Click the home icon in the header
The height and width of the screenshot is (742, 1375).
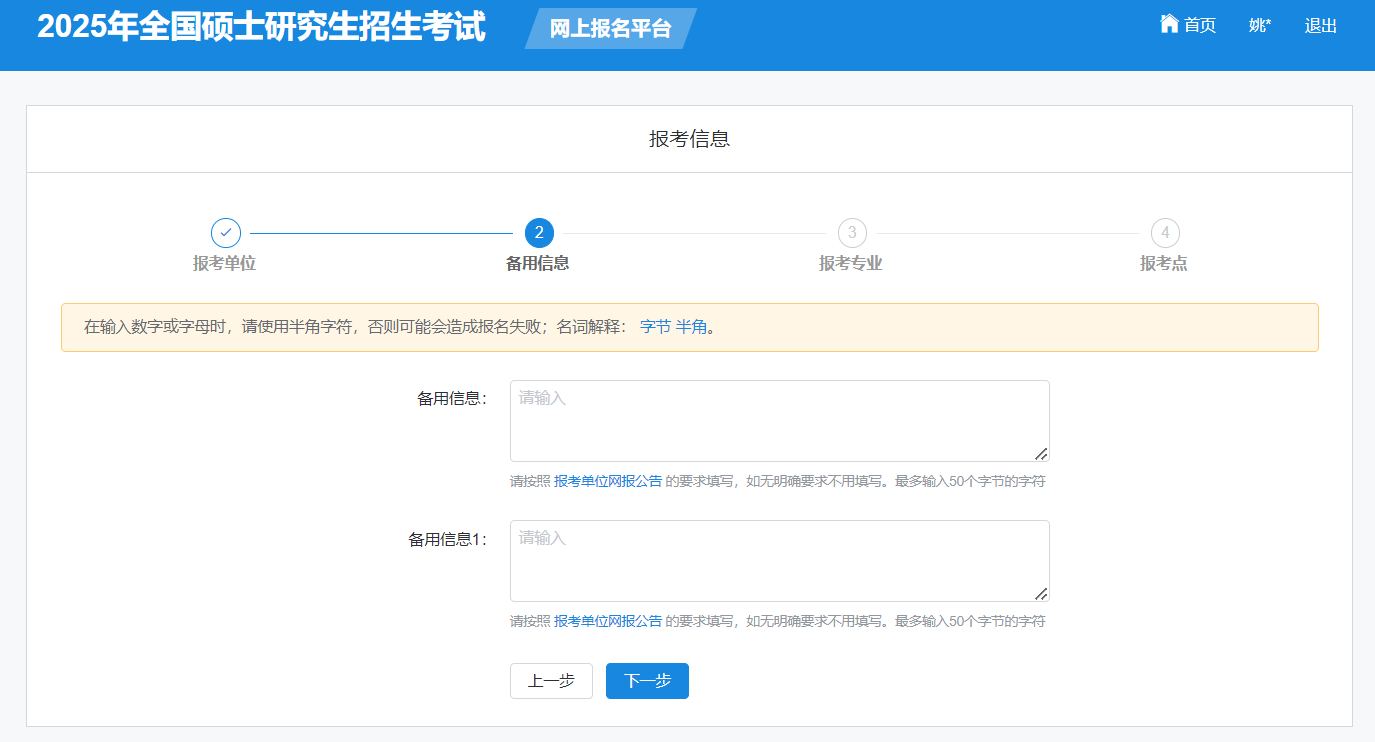click(1168, 24)
